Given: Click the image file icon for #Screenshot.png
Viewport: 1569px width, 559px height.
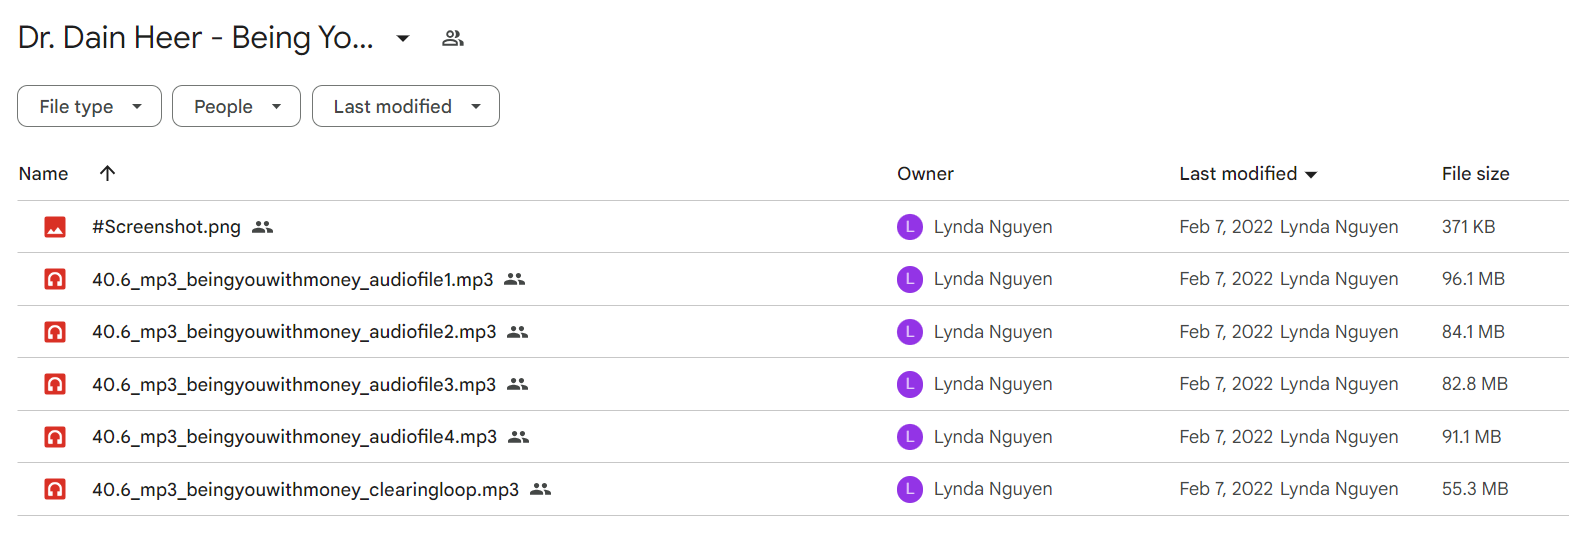Looking at the screenshot, I should tap(55, 227).
